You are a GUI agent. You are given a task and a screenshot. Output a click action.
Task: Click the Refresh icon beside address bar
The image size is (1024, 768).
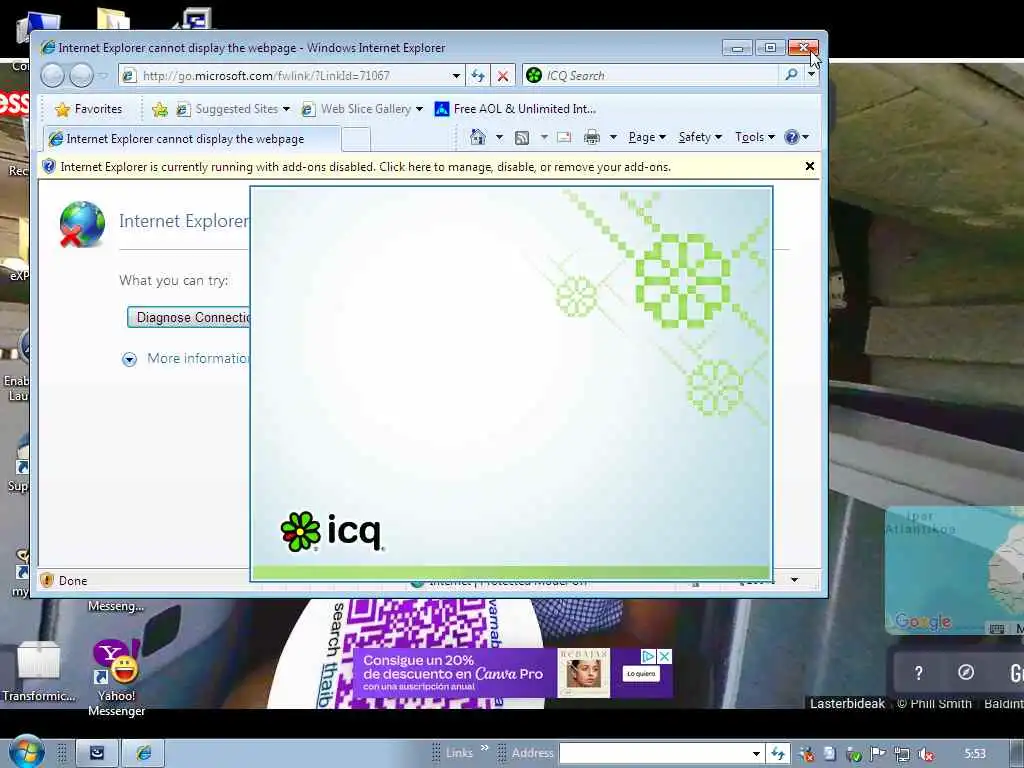[478, 76]
